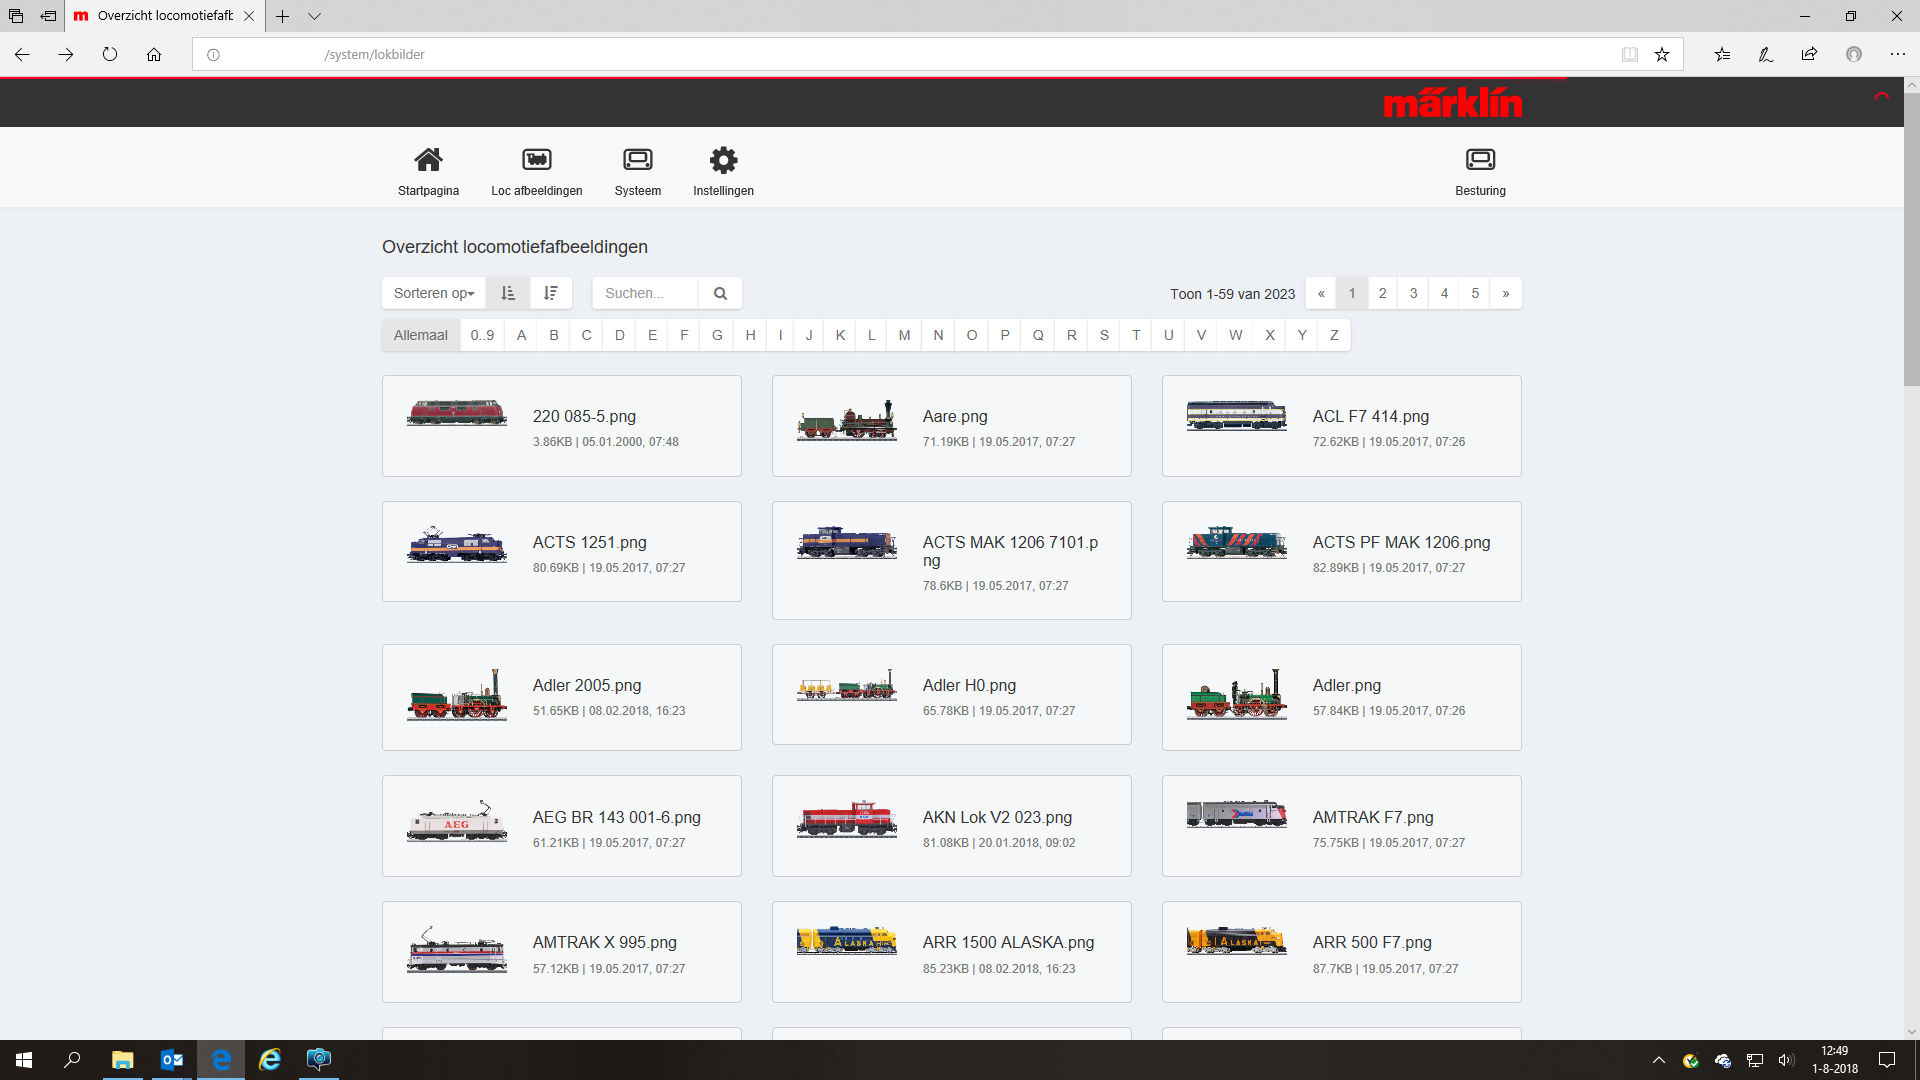Click the search magnifier button
The image size is (1920, 1080).
point(720,293)
